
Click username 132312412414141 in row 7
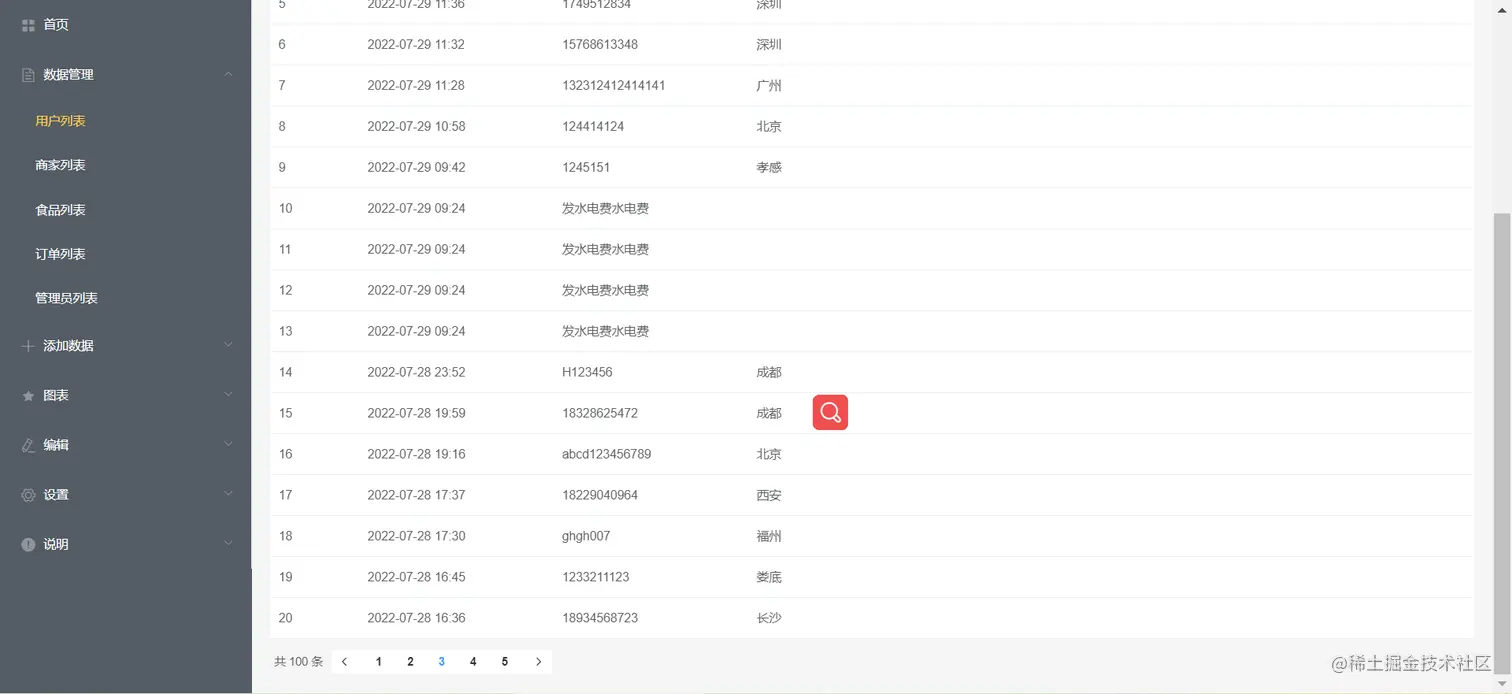(614, 86)
